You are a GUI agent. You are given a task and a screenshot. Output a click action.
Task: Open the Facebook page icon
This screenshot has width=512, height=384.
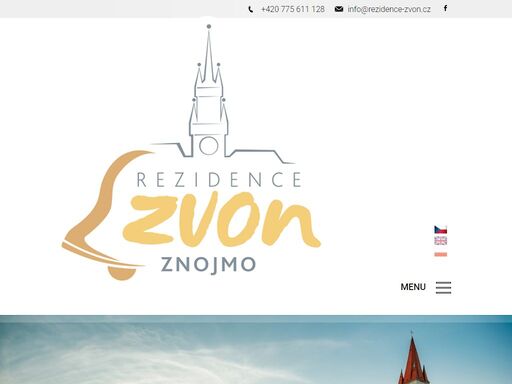point(445,9)
